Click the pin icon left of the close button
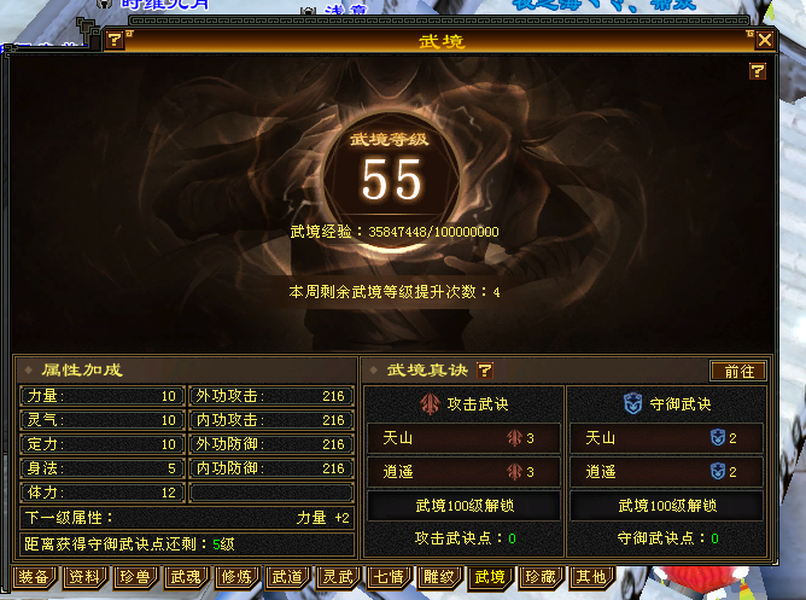Image resolution: width=806 pixels, height=600 pixels. tap(749, 35)
